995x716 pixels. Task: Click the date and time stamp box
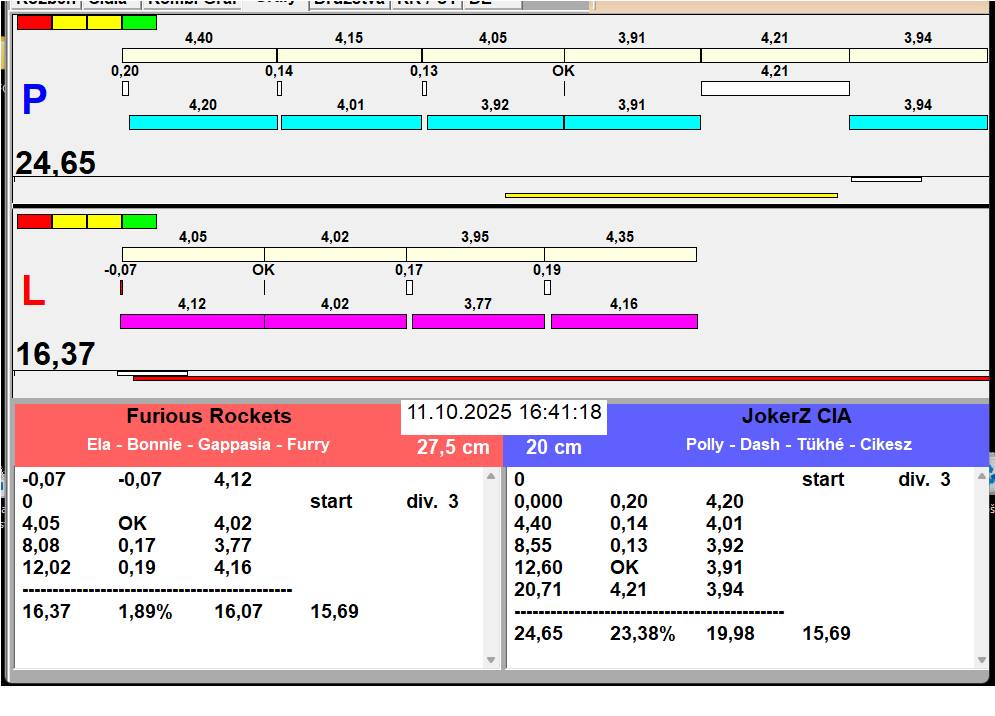tap(504, 413)
